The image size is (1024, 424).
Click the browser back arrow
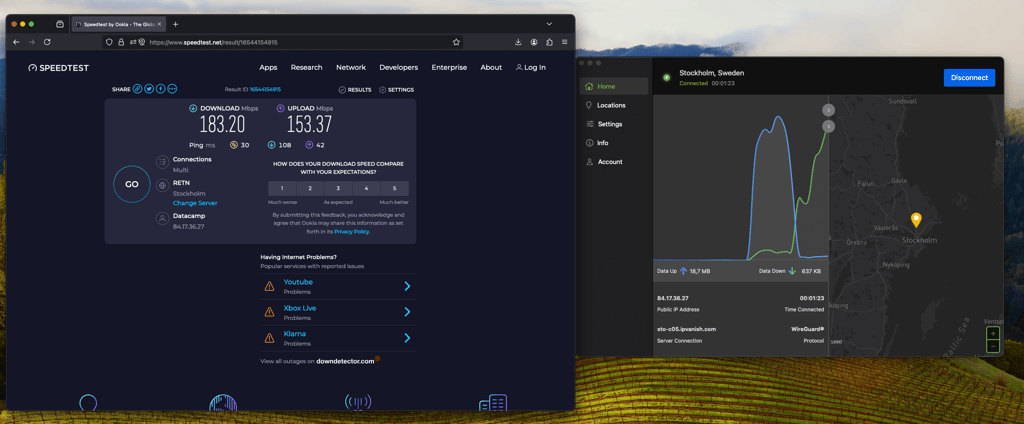tap(16, 42)
